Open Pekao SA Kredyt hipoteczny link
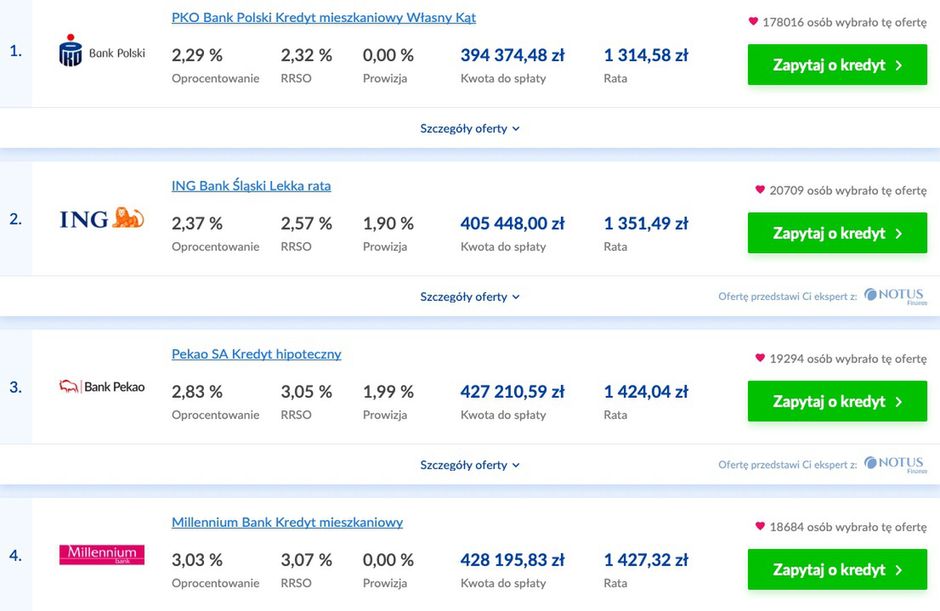 pos(257,354)
